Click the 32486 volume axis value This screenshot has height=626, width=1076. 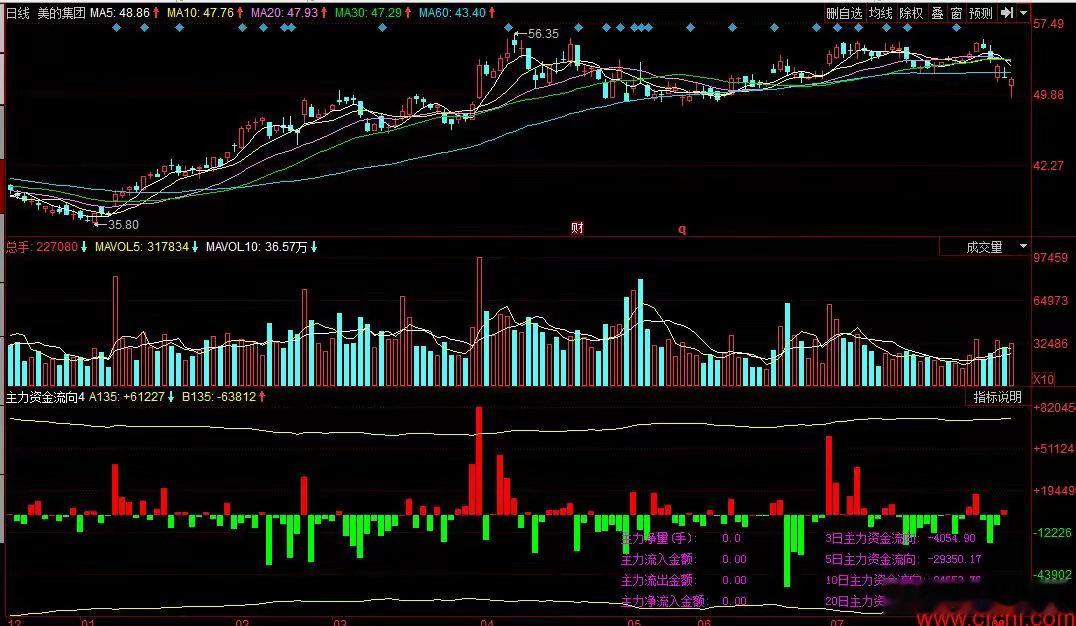(1051, 343)
